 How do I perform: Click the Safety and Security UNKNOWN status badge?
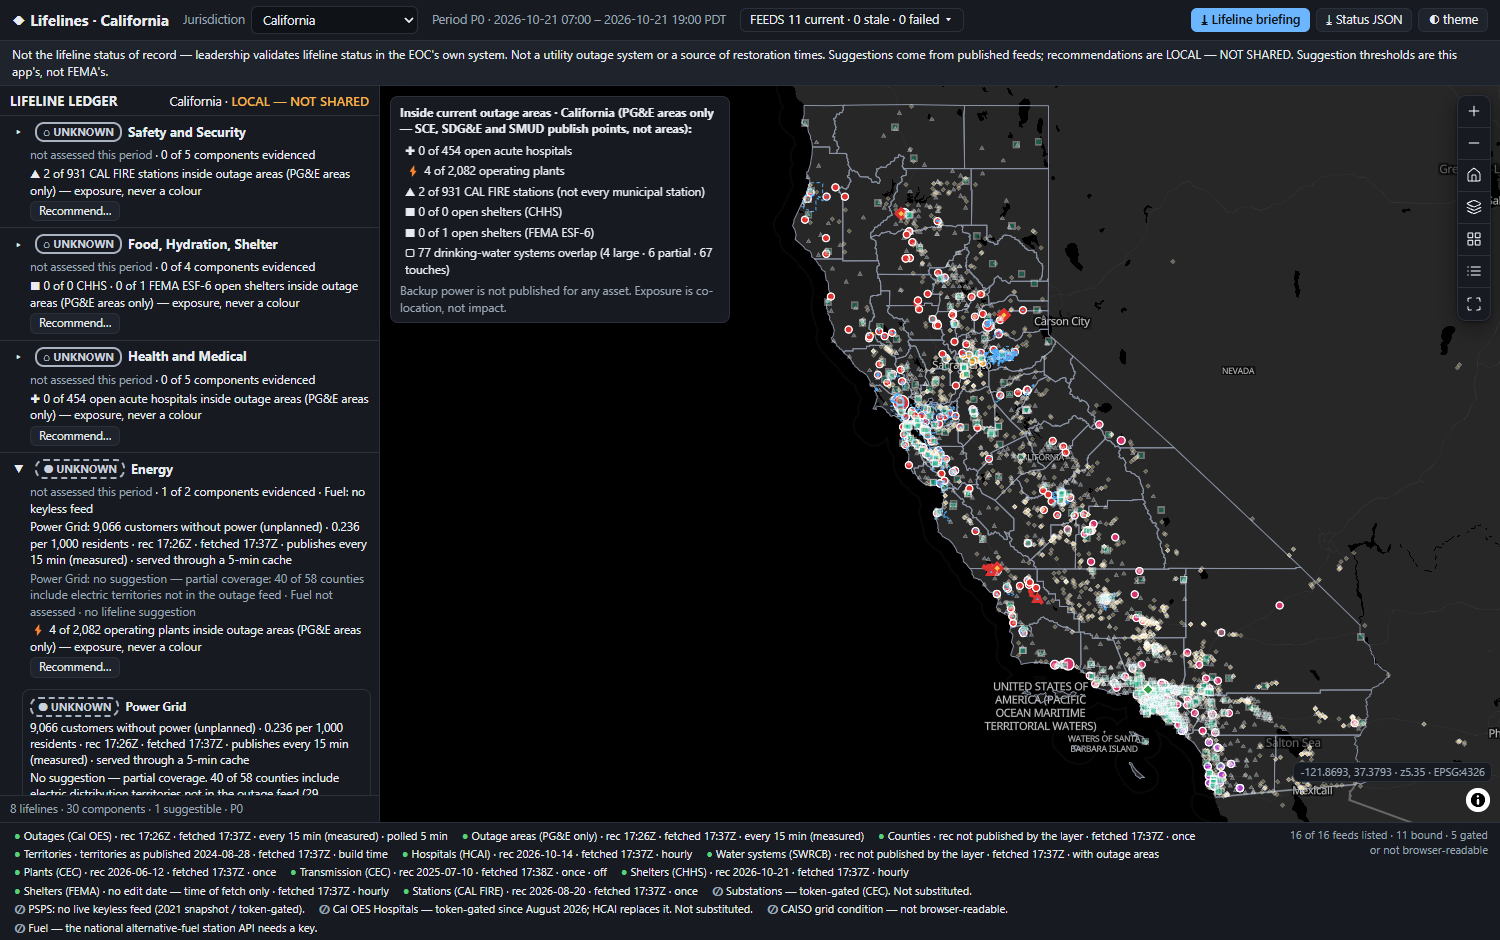tap(78, 132)
